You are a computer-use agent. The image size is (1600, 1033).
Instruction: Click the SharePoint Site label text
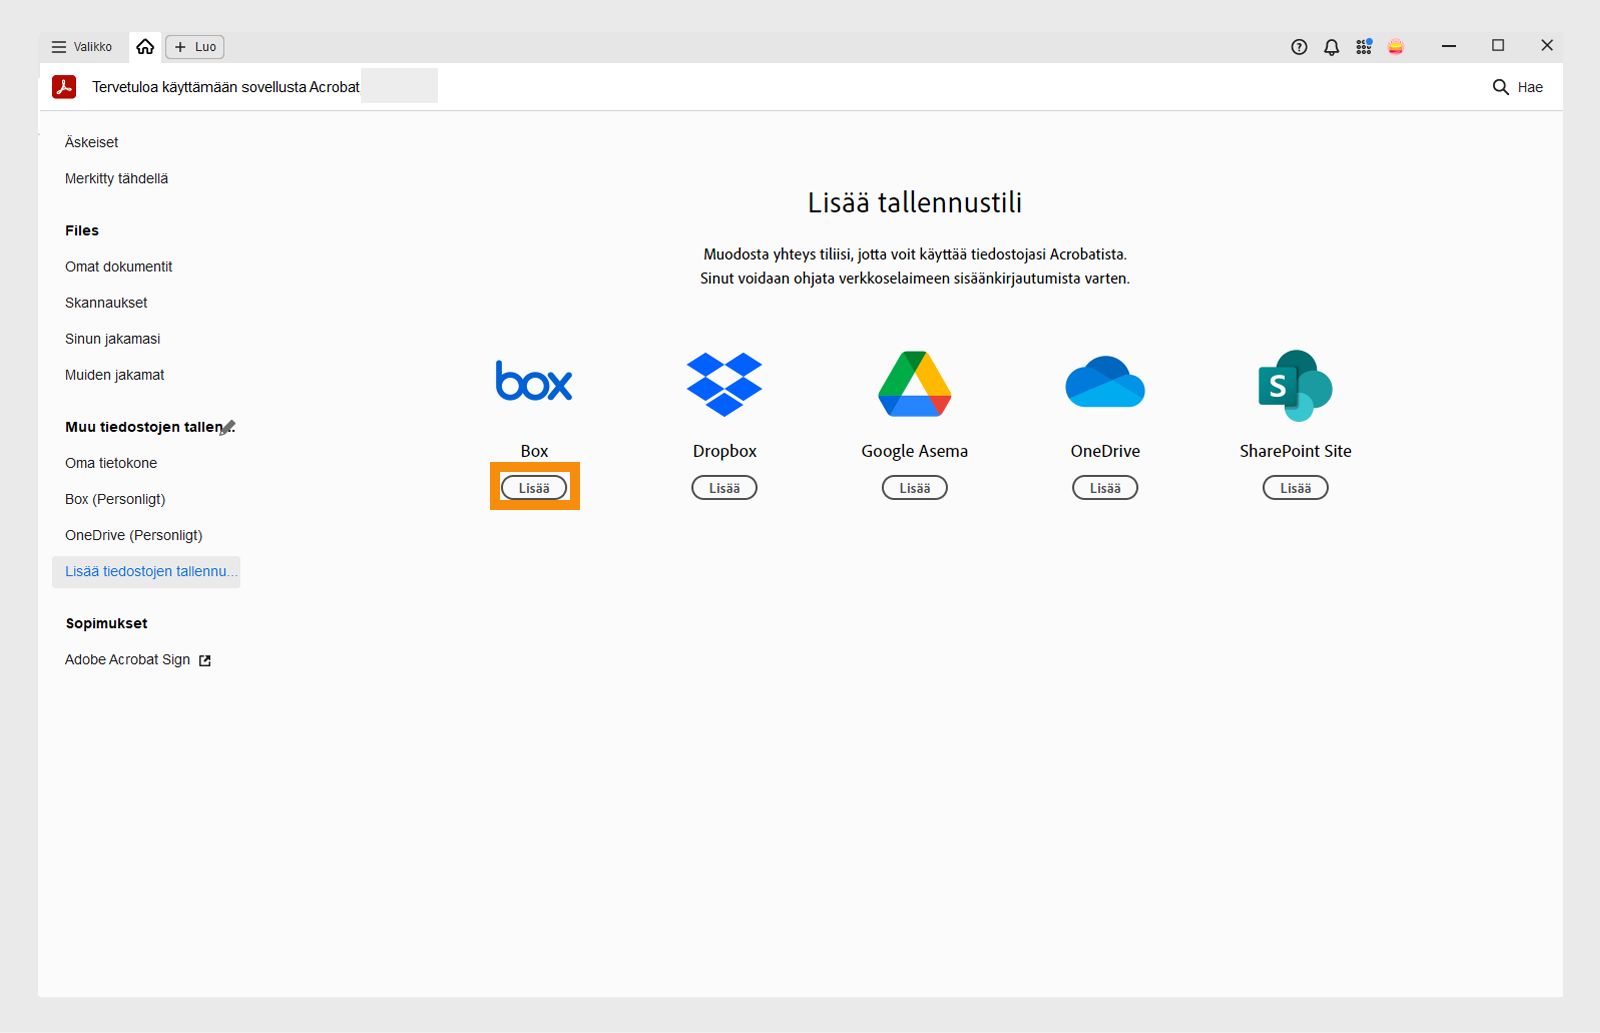pos(1296,451)
